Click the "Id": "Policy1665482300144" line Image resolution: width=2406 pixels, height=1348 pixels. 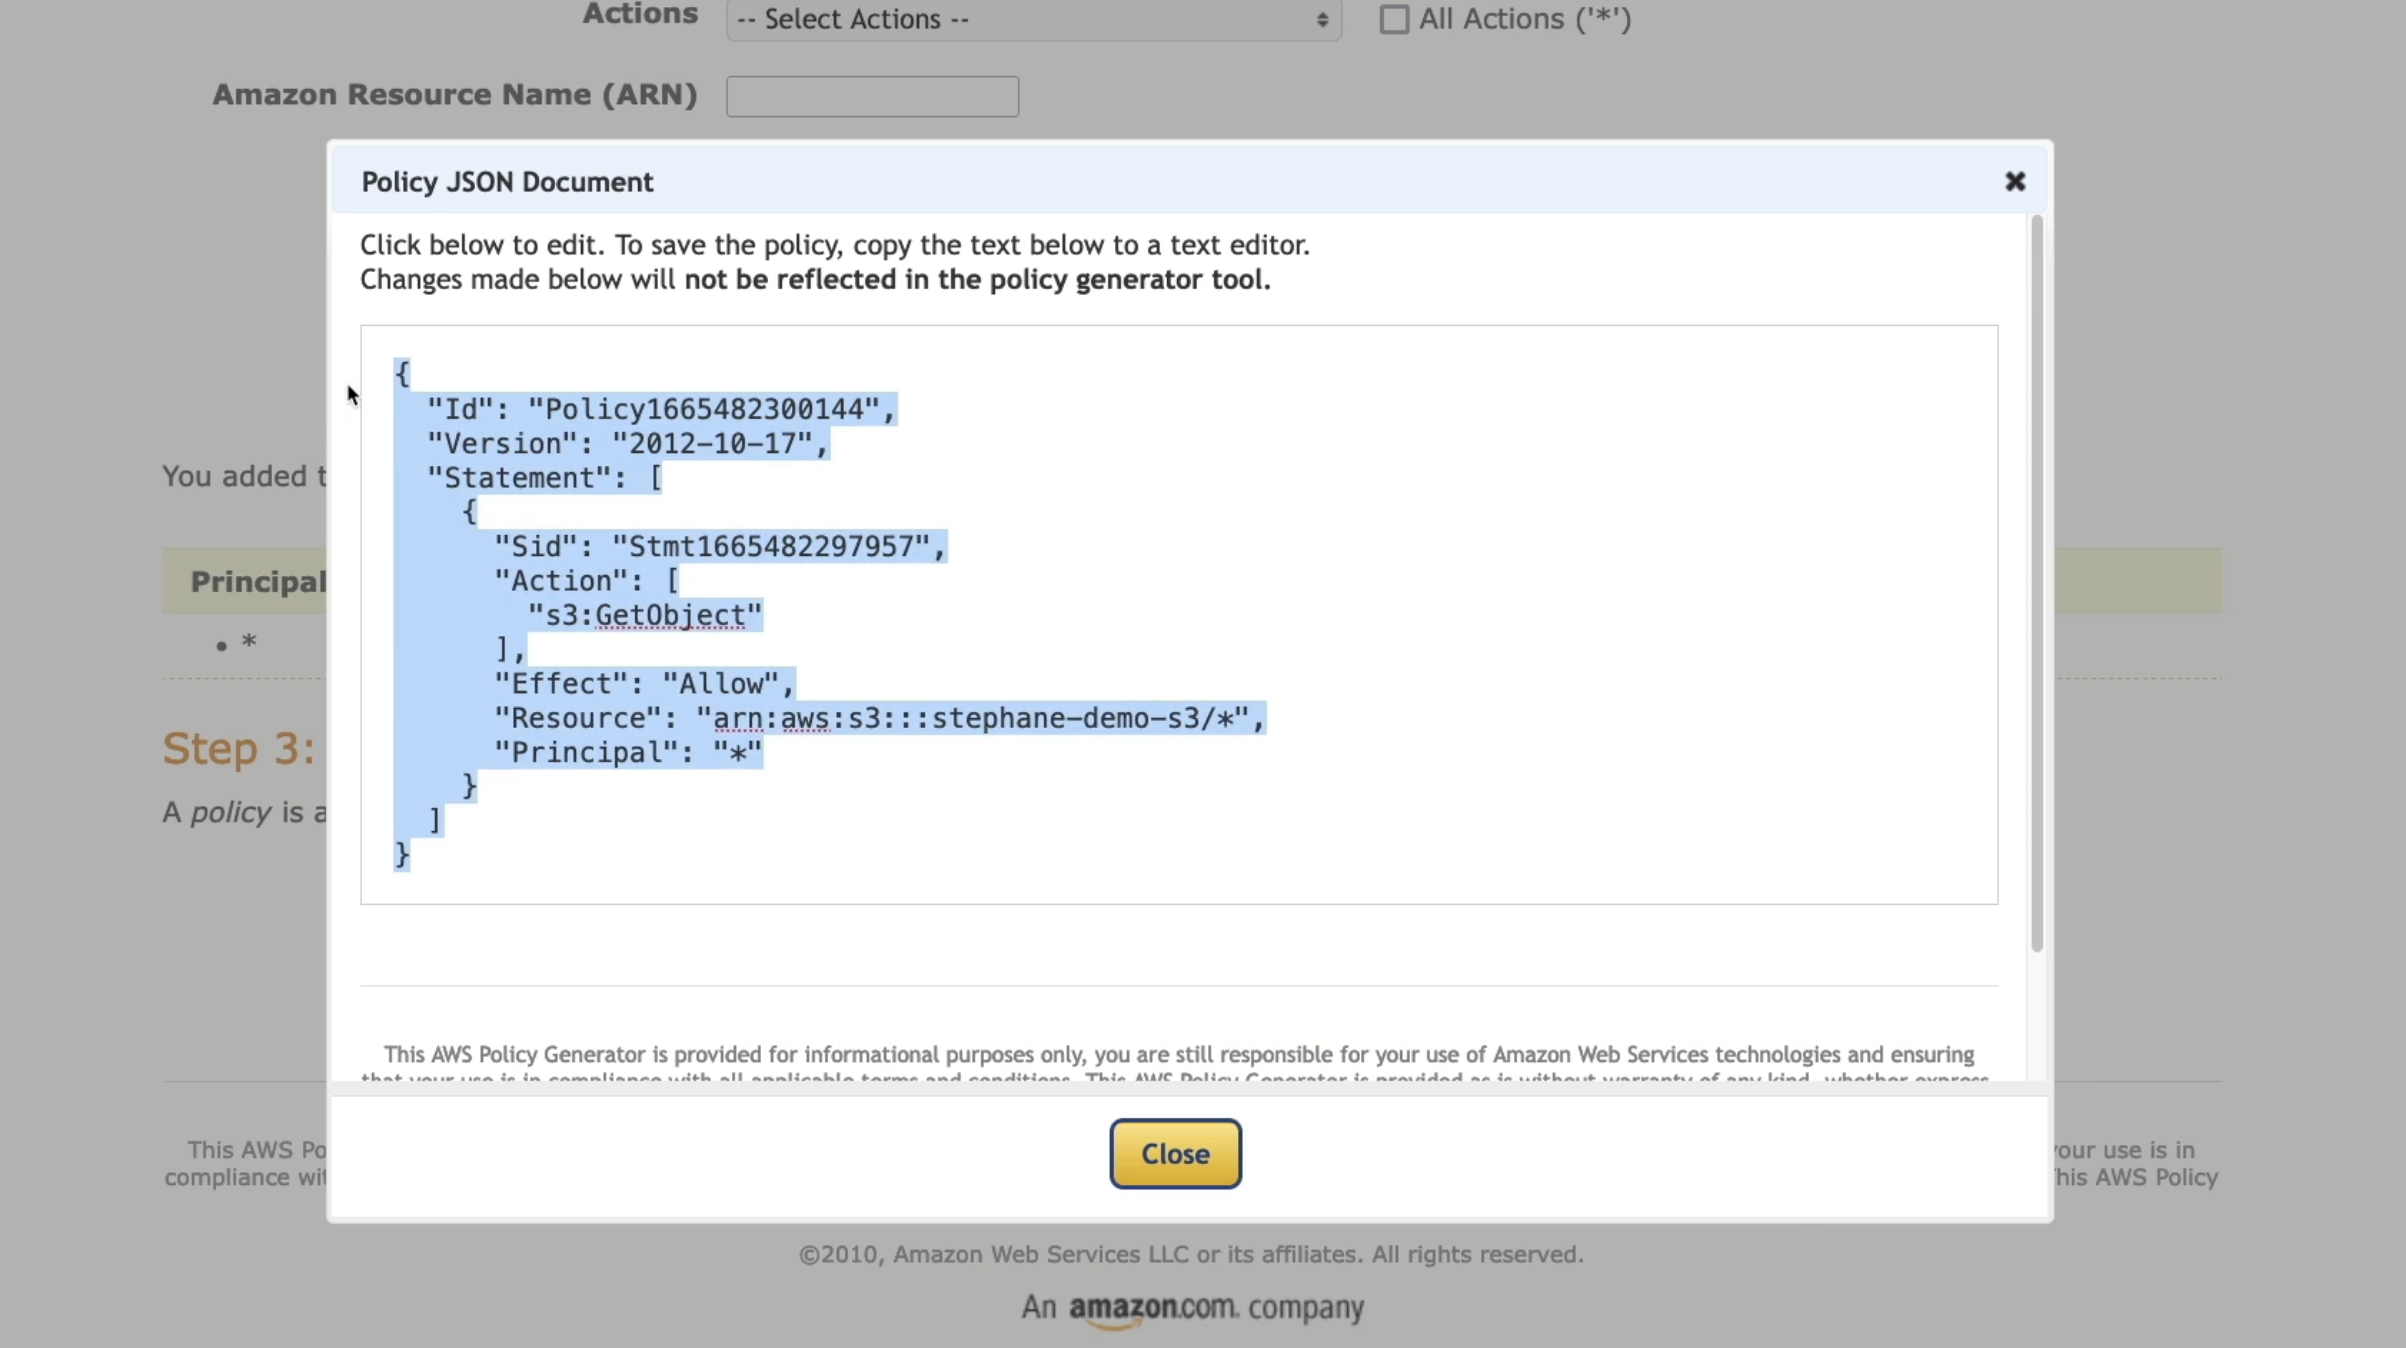[661, 409]
